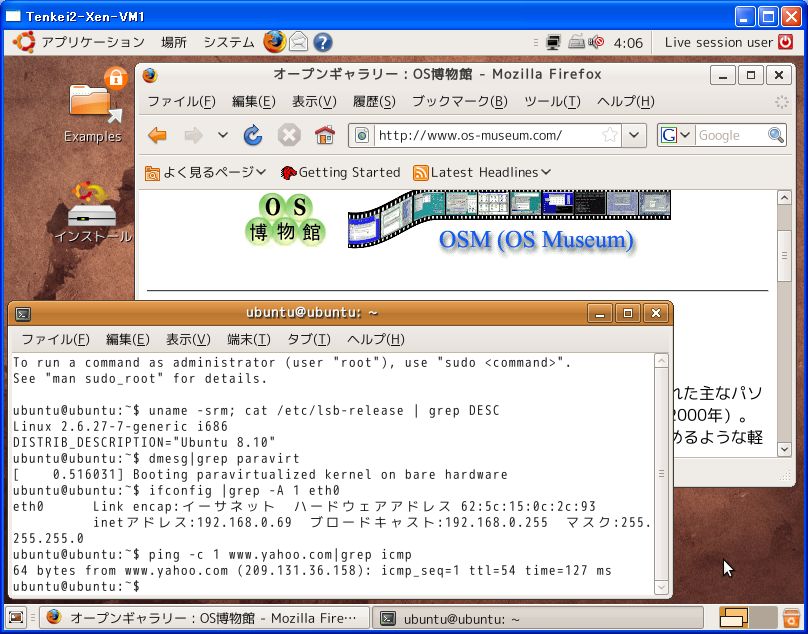808x634 pixels.
Task: Click the terminal window menu icon in the title bar
Action: click(23, 313)
